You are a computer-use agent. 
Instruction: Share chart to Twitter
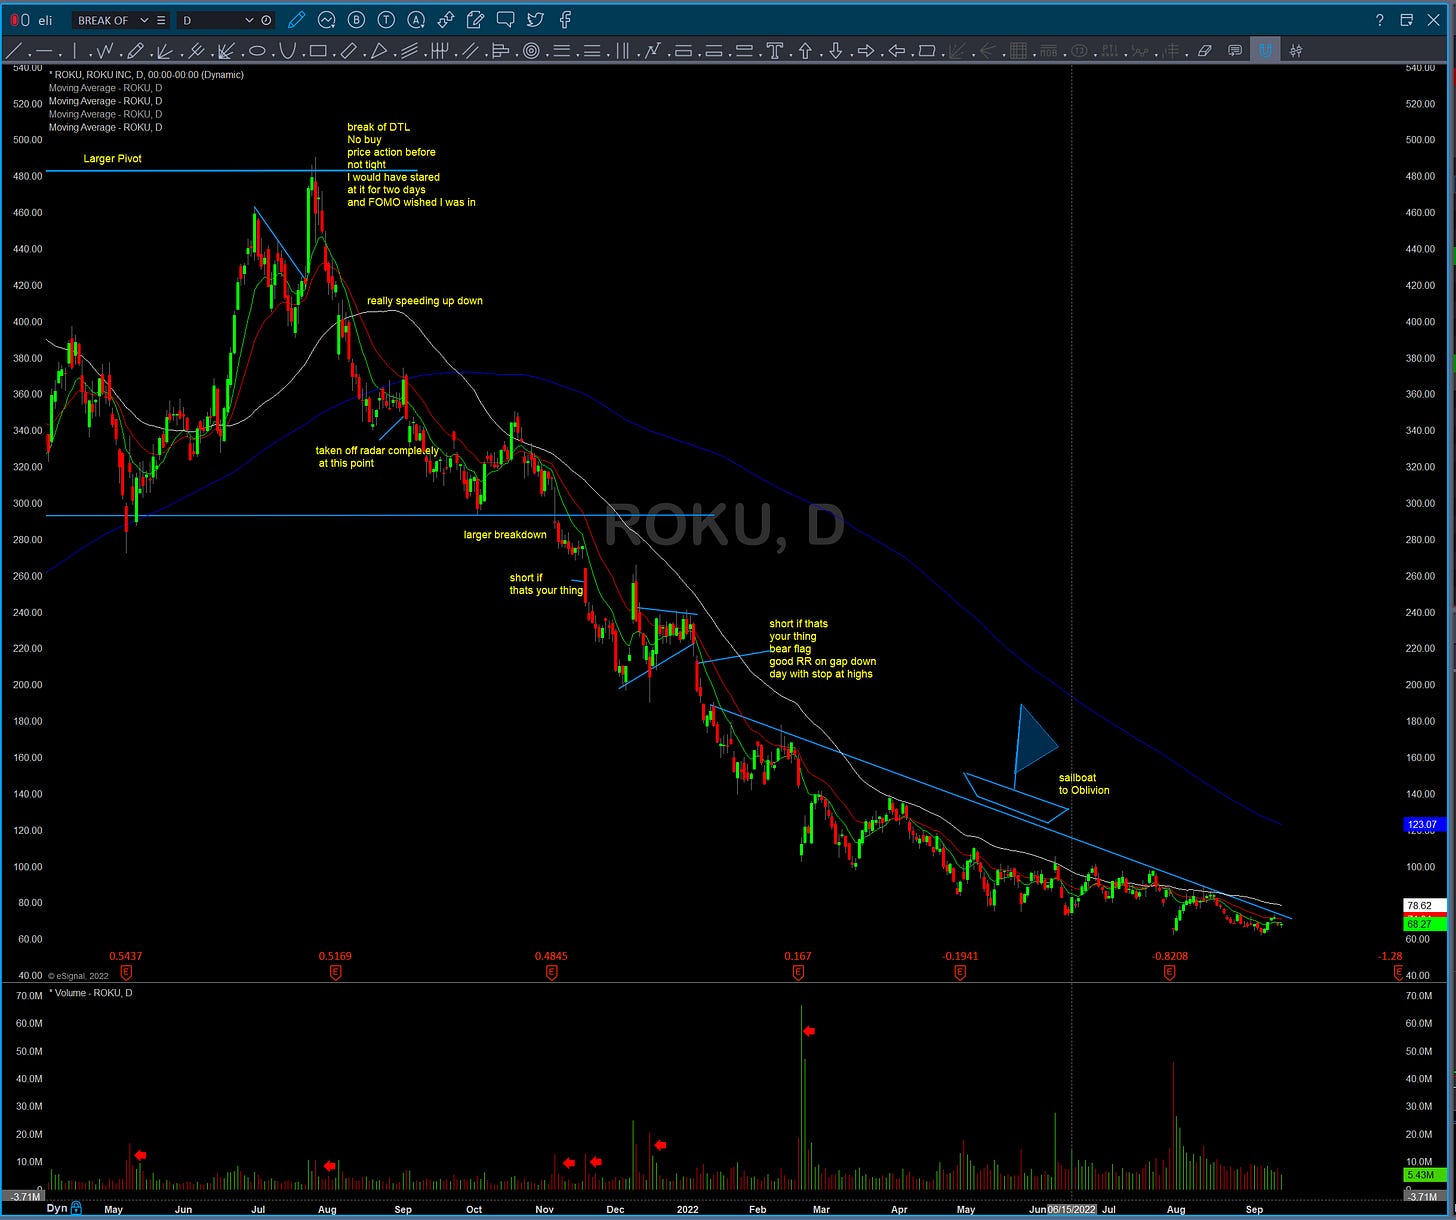[535, 19]
